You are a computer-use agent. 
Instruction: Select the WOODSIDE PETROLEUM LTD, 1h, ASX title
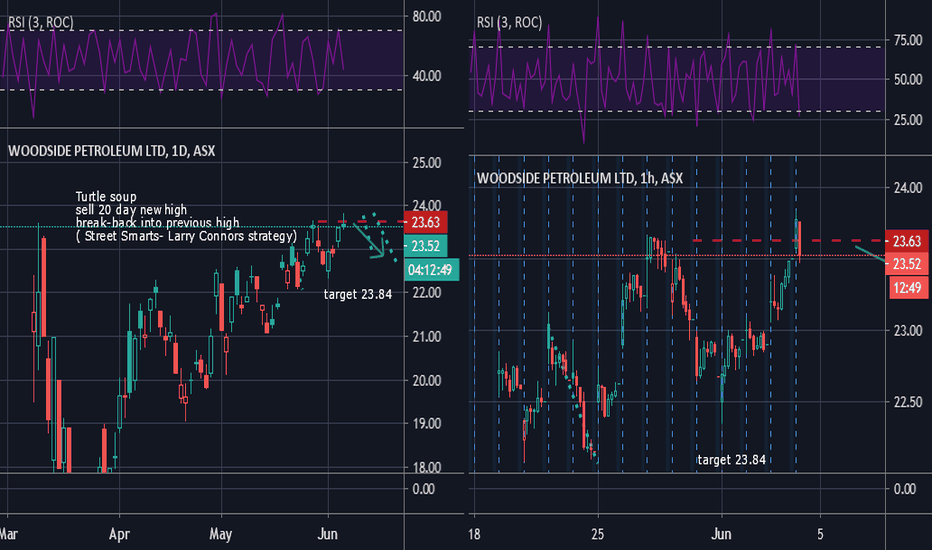click(x=580, y=178)
